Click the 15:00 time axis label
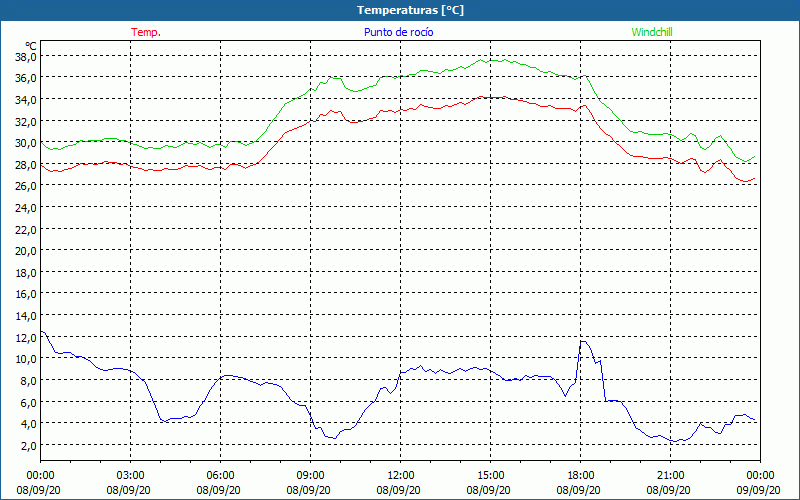The width and height of the screenshot is (800, 500). [490, 476]
